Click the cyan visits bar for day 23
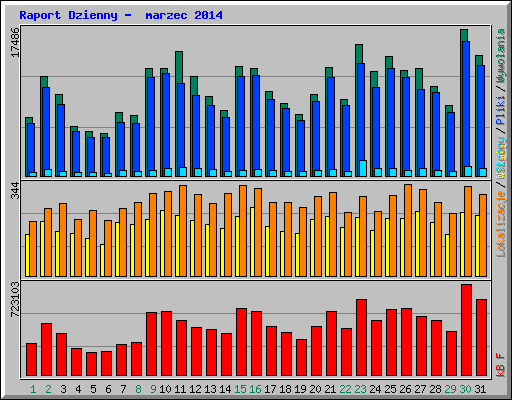This screenshot has height=400, width=512. (363, 168)
